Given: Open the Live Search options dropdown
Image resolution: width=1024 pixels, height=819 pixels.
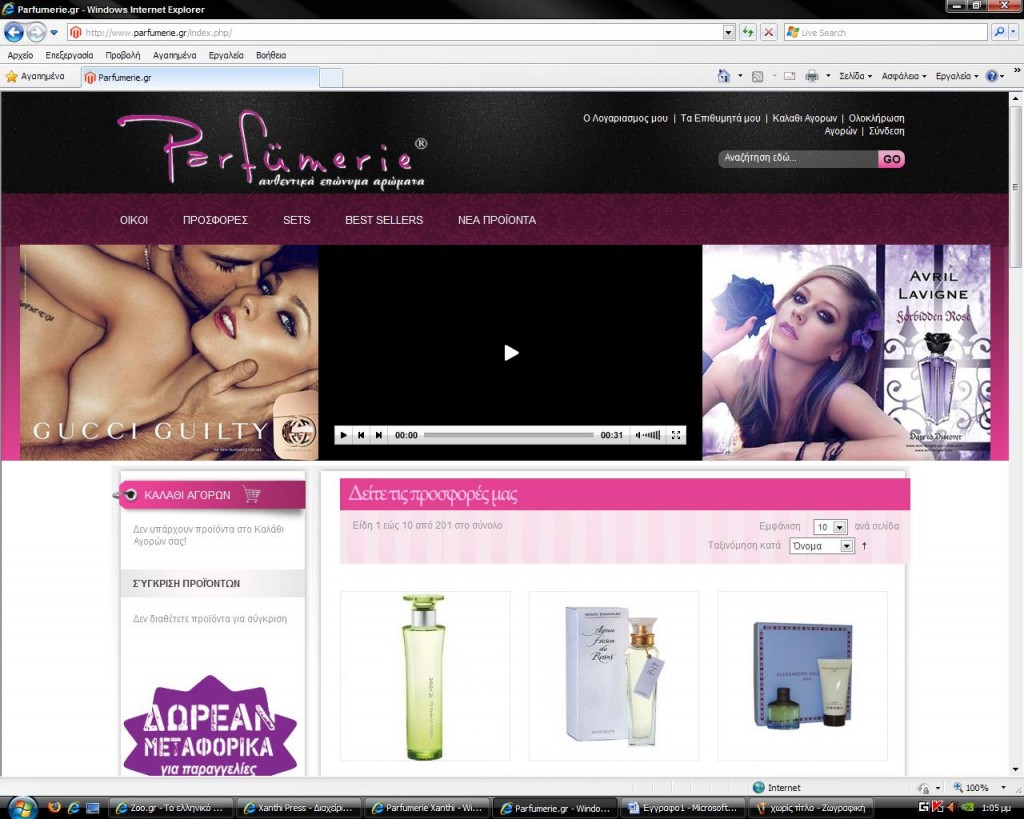Looking at the screenshot, I should pos(1014,32).
